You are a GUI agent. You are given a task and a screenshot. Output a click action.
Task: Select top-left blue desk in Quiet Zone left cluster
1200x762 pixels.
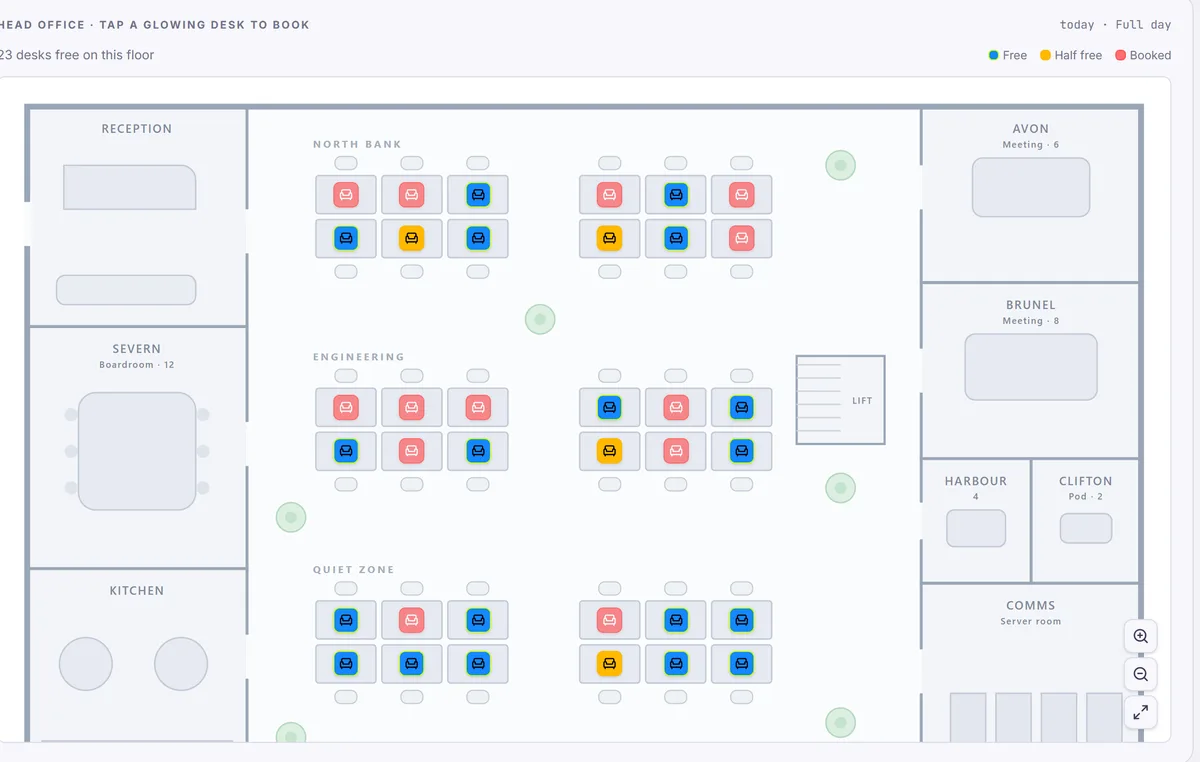[x=346, y=620]
